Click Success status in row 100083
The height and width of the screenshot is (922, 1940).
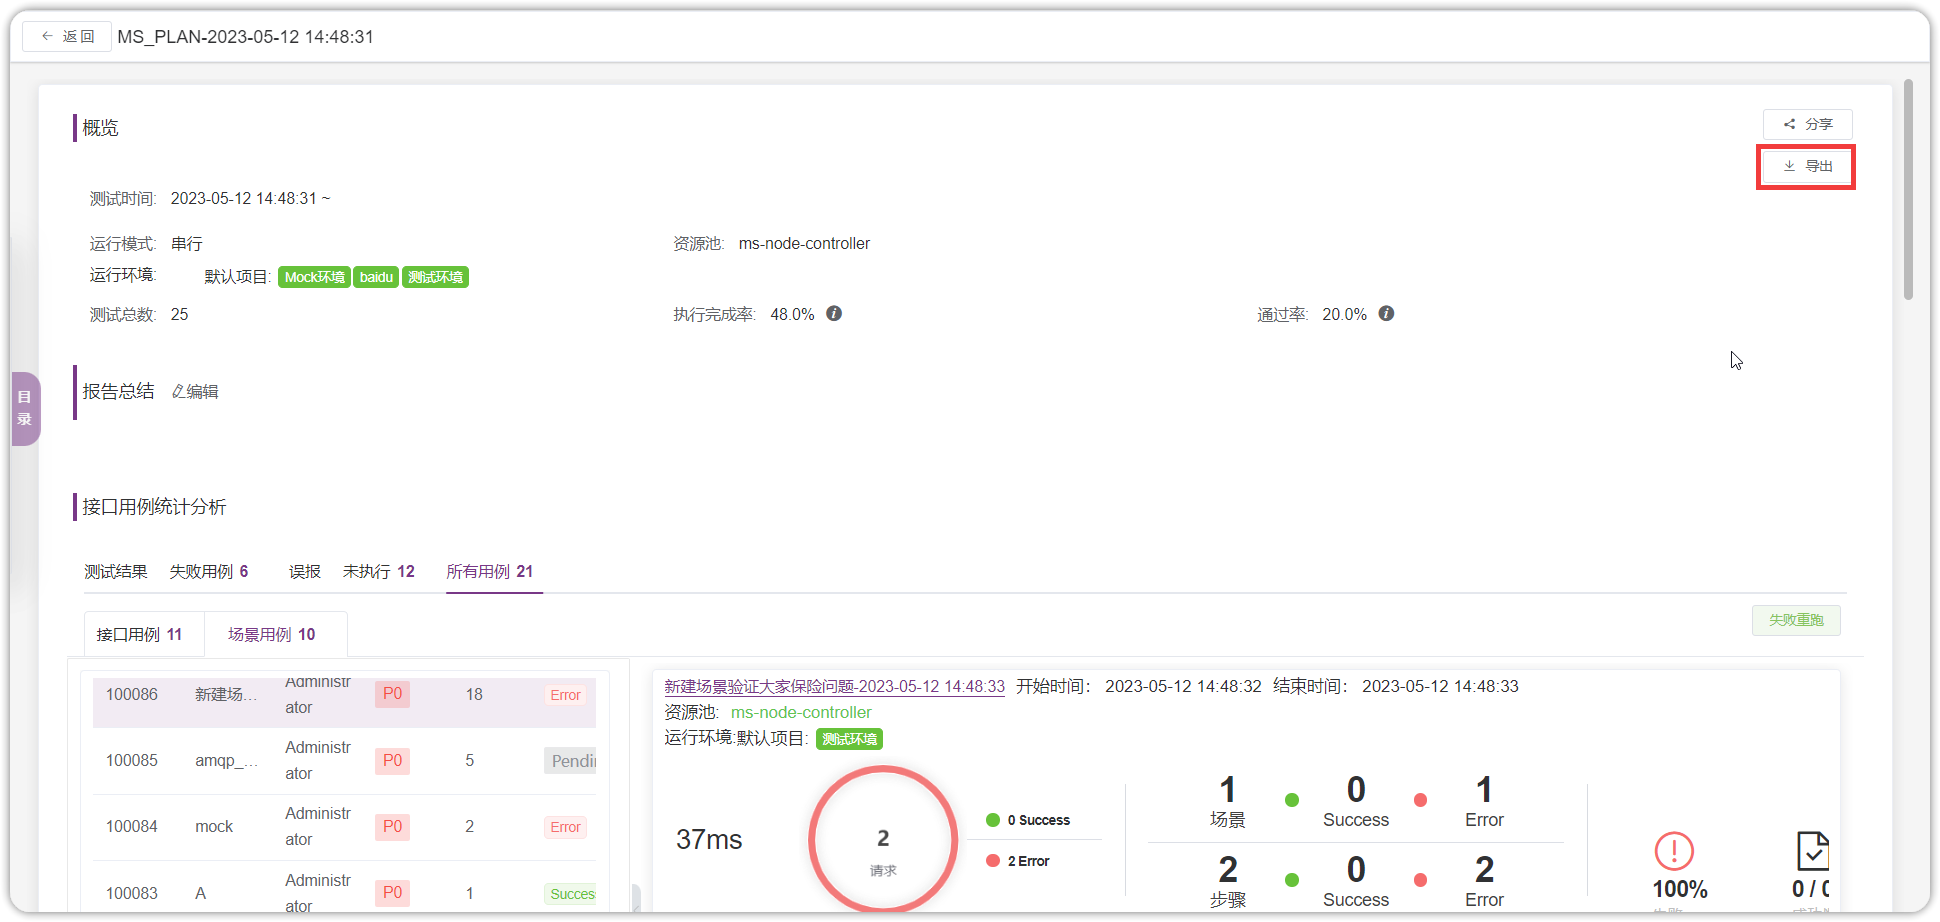tap(571, 894)
